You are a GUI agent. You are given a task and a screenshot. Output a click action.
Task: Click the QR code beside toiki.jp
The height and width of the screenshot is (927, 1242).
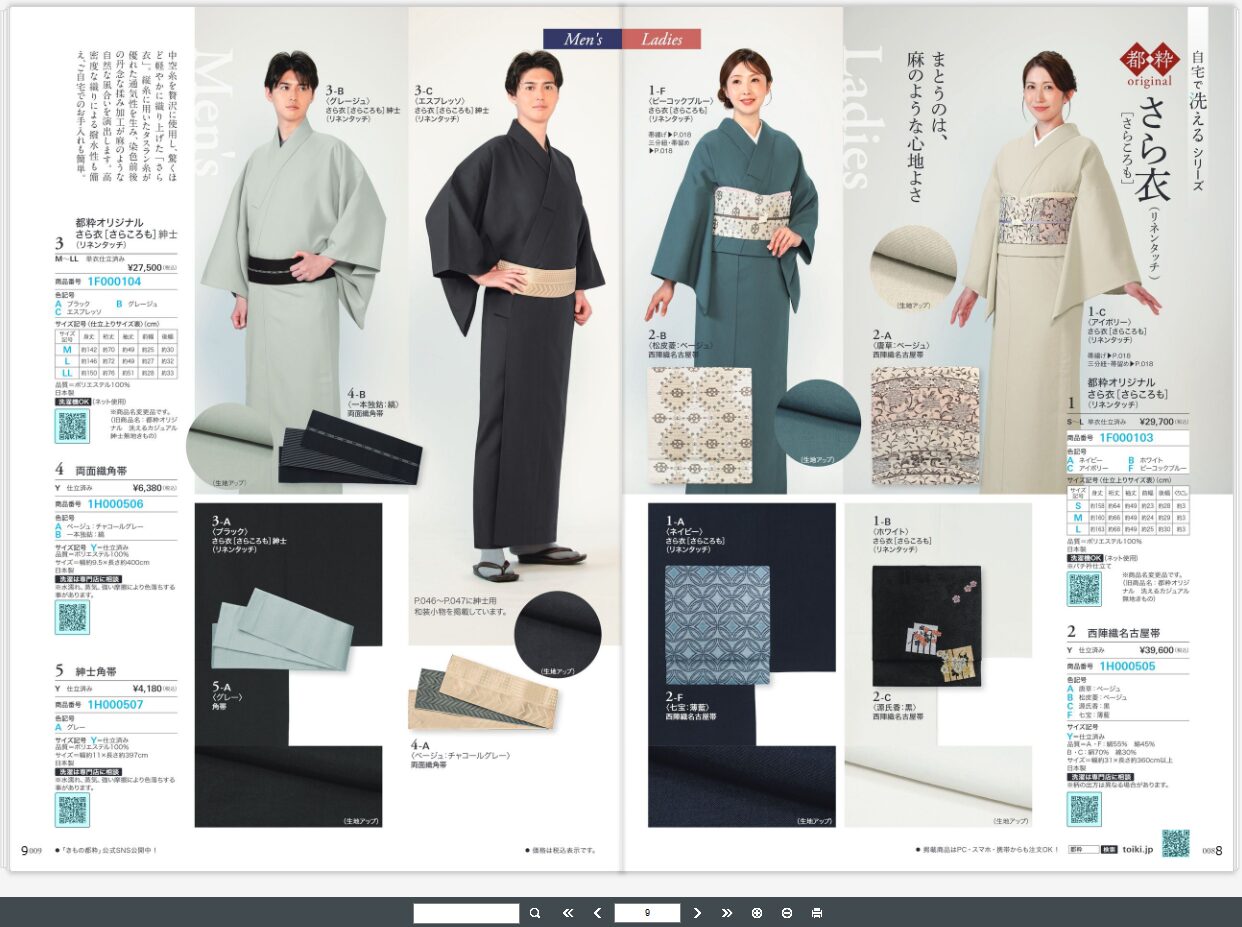click(x=1176, y=843)
